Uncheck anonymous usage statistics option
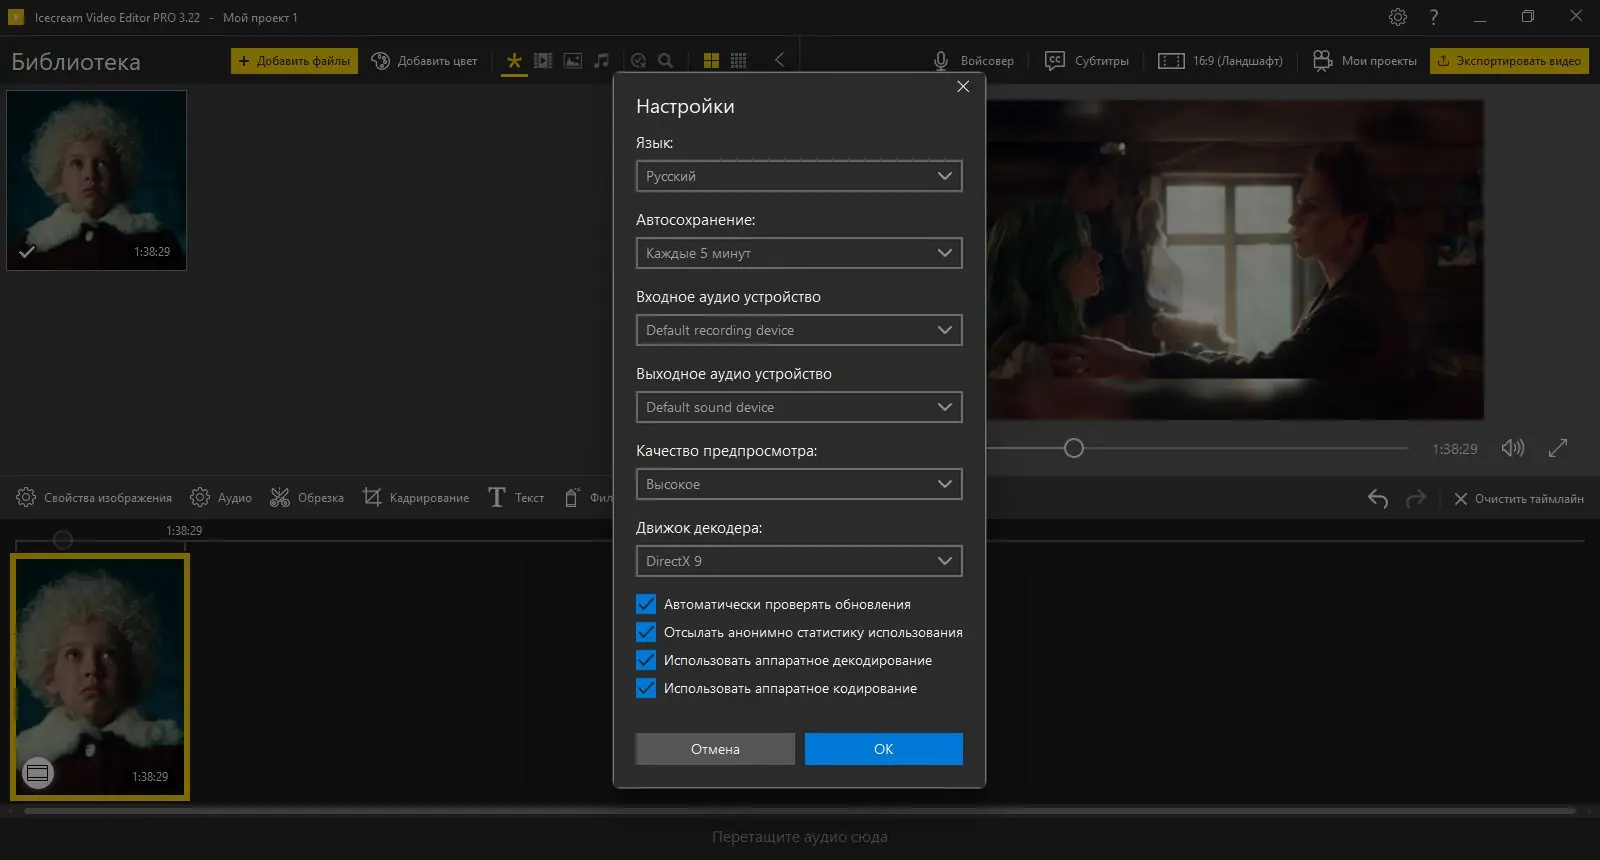 click(646, 632)
